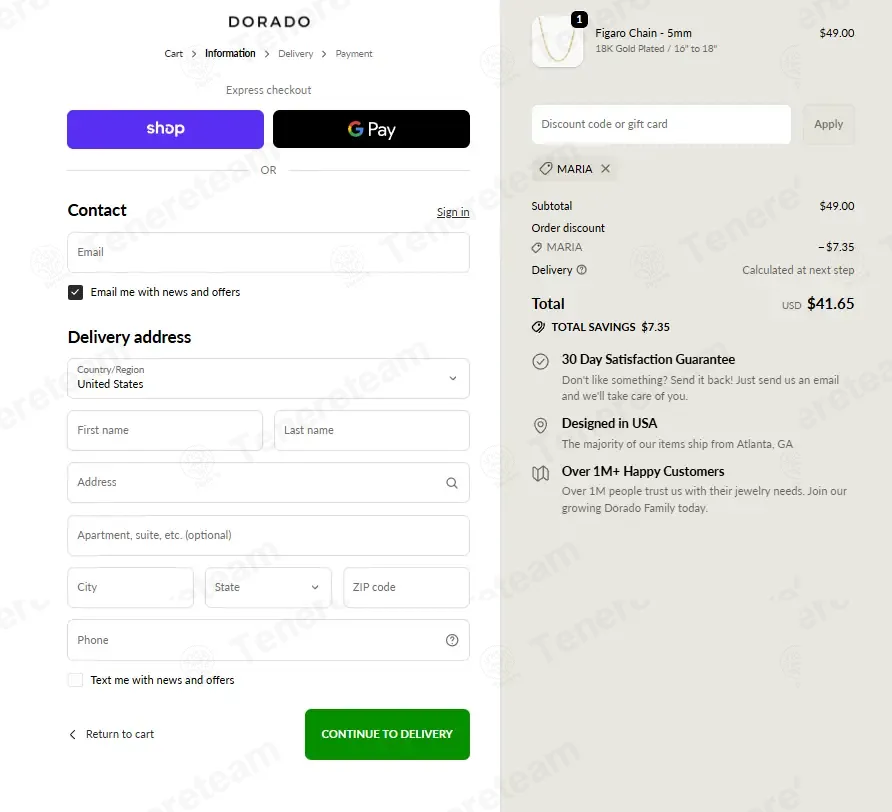
Task: Go to Cart breadcrumb
Action: pos(174,53)
